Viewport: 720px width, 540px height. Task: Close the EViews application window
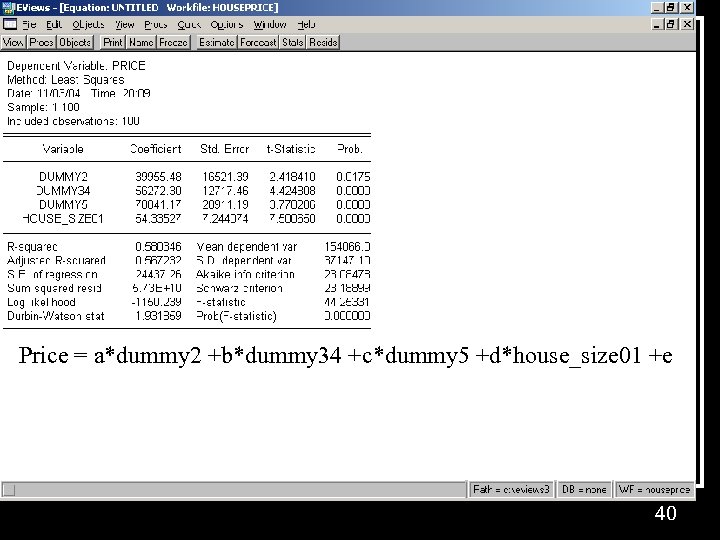[686, 8]
